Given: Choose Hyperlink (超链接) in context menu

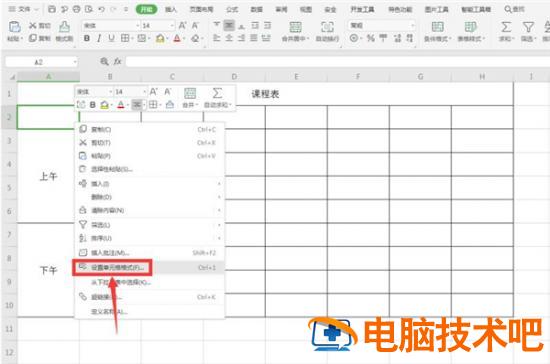Looking at the screenshot, I should 150,297.
